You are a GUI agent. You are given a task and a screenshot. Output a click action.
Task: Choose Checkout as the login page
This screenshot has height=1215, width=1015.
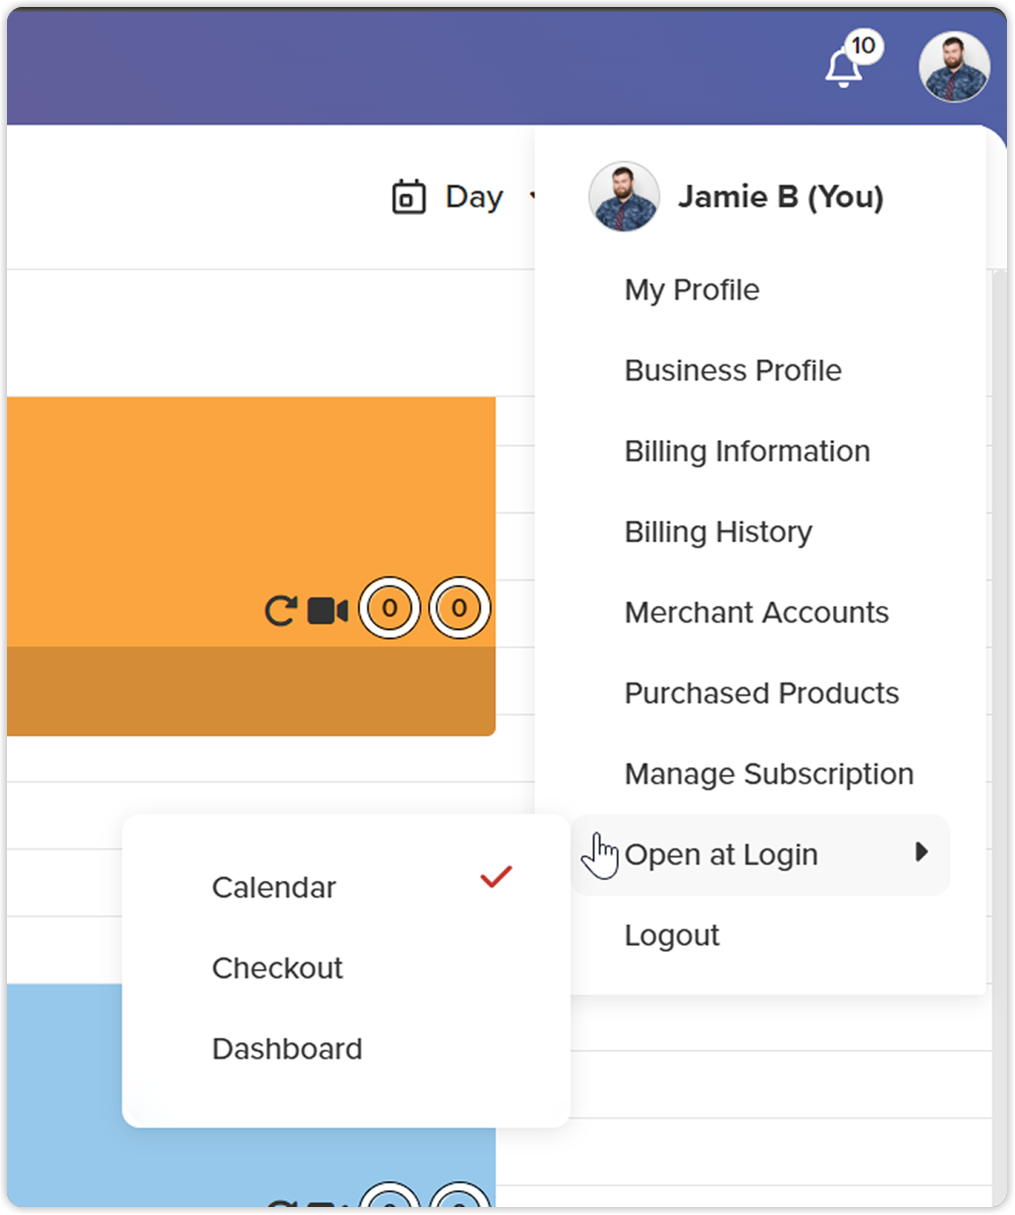277,968
